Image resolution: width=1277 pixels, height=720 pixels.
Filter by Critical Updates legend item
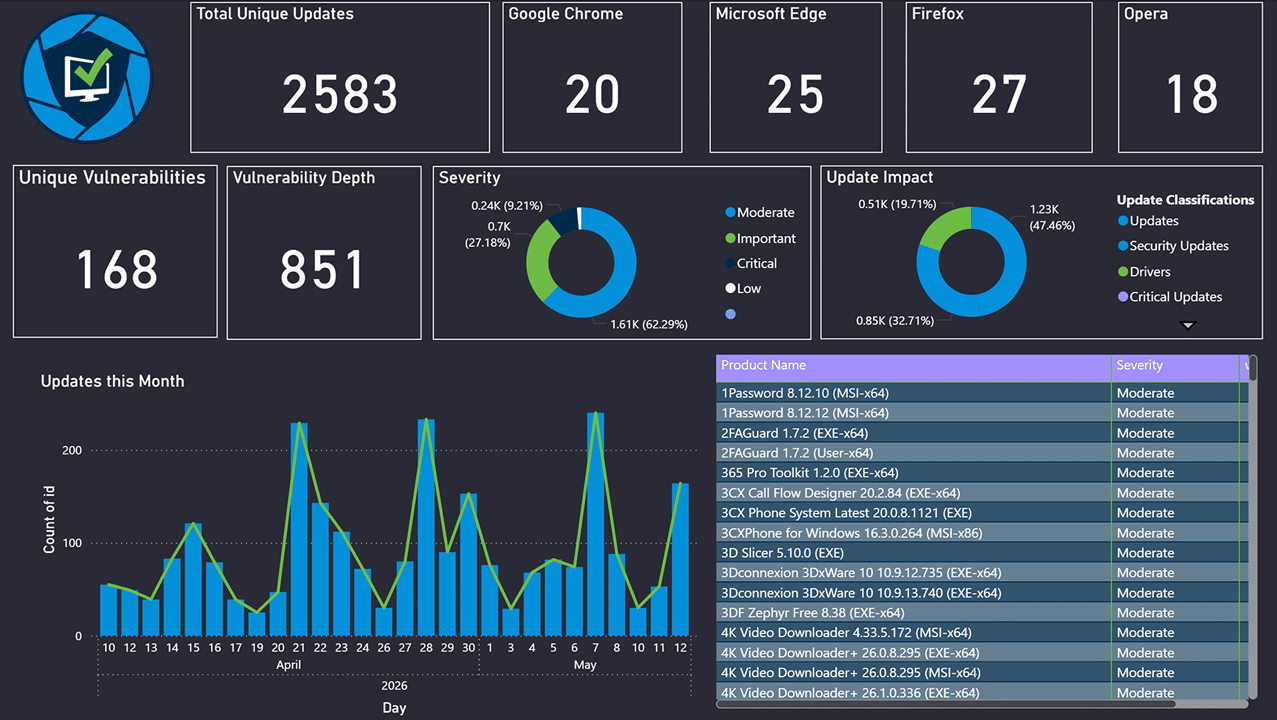[x=1170, y=296]
